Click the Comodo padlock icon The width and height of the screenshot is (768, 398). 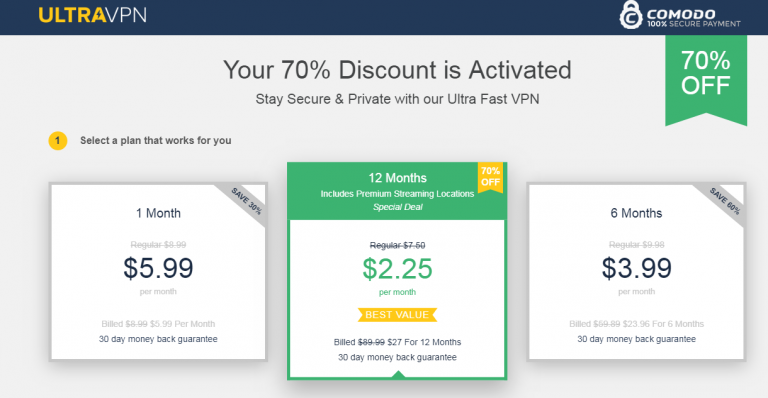[630, 15]
